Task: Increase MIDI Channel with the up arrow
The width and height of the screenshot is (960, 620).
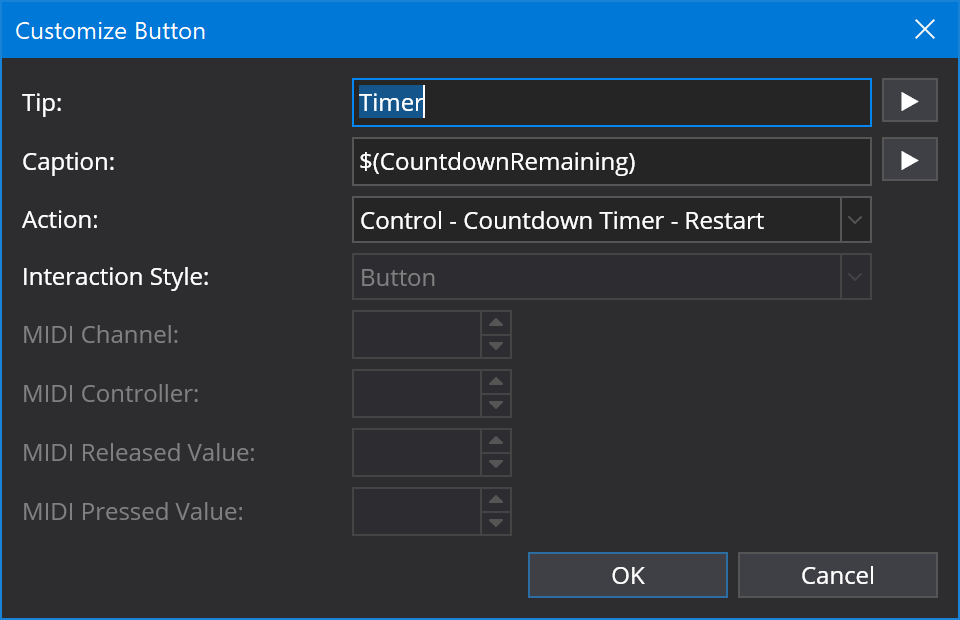Action: 497,324
